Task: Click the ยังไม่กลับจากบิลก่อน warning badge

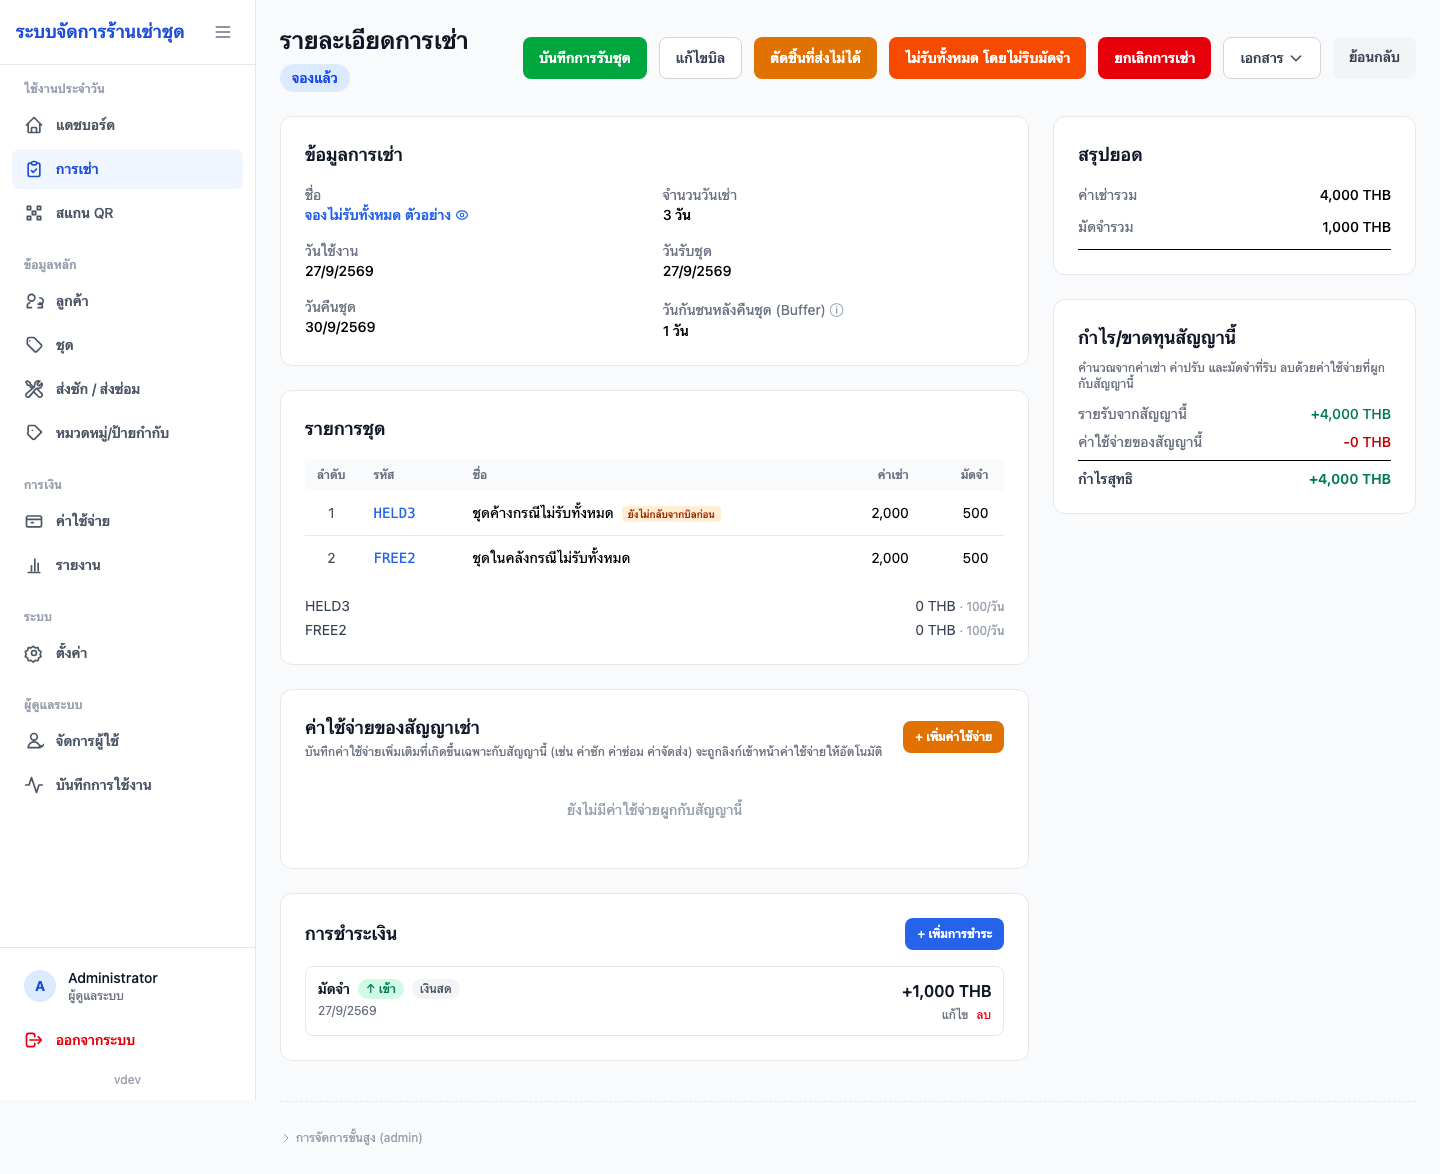Action: click(x=671, y=514)
